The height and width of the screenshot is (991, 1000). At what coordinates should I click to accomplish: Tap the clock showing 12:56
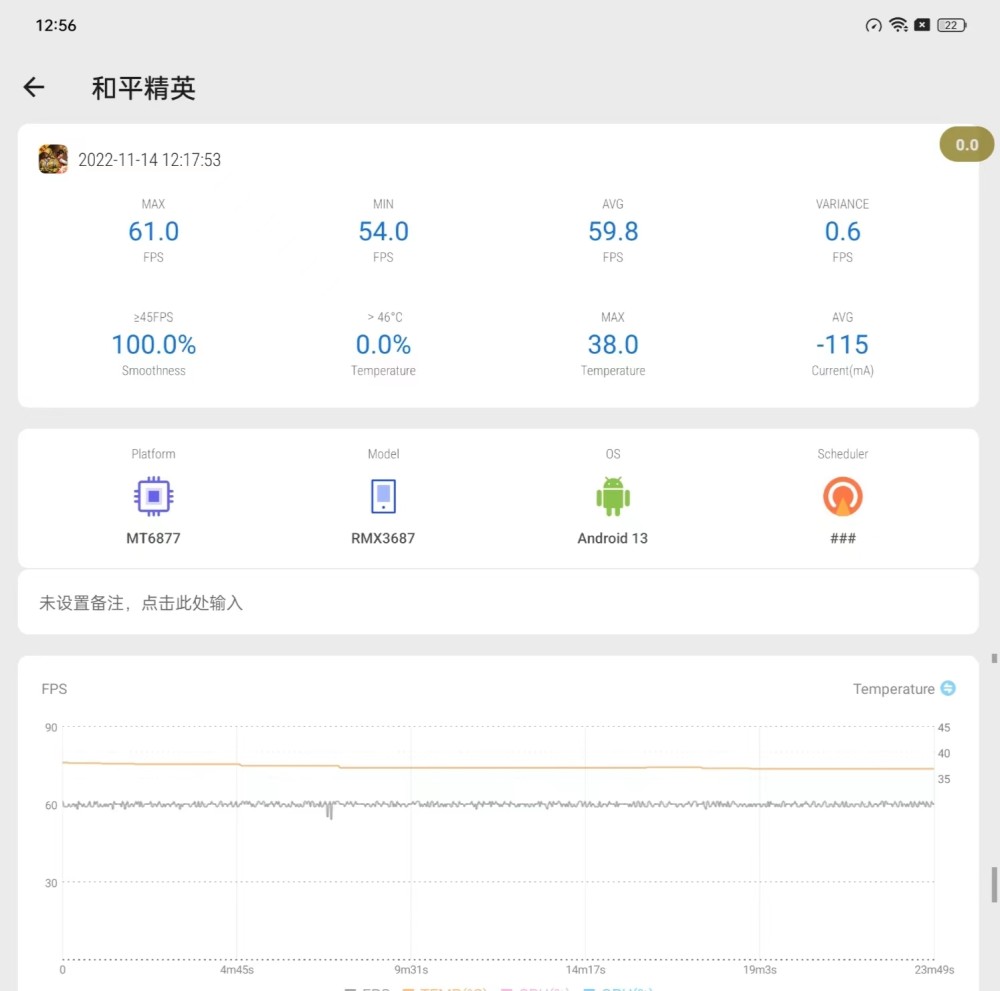tap(55, 26)
